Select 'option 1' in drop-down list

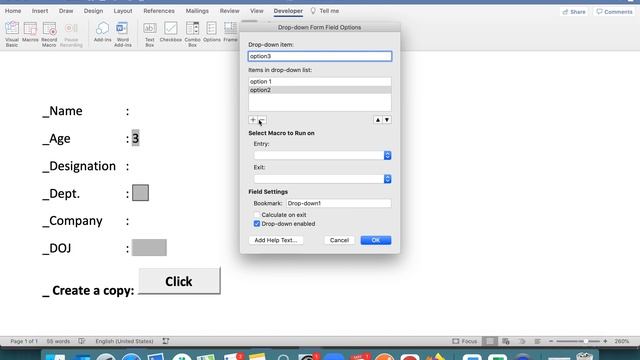[x=320, y=81]
